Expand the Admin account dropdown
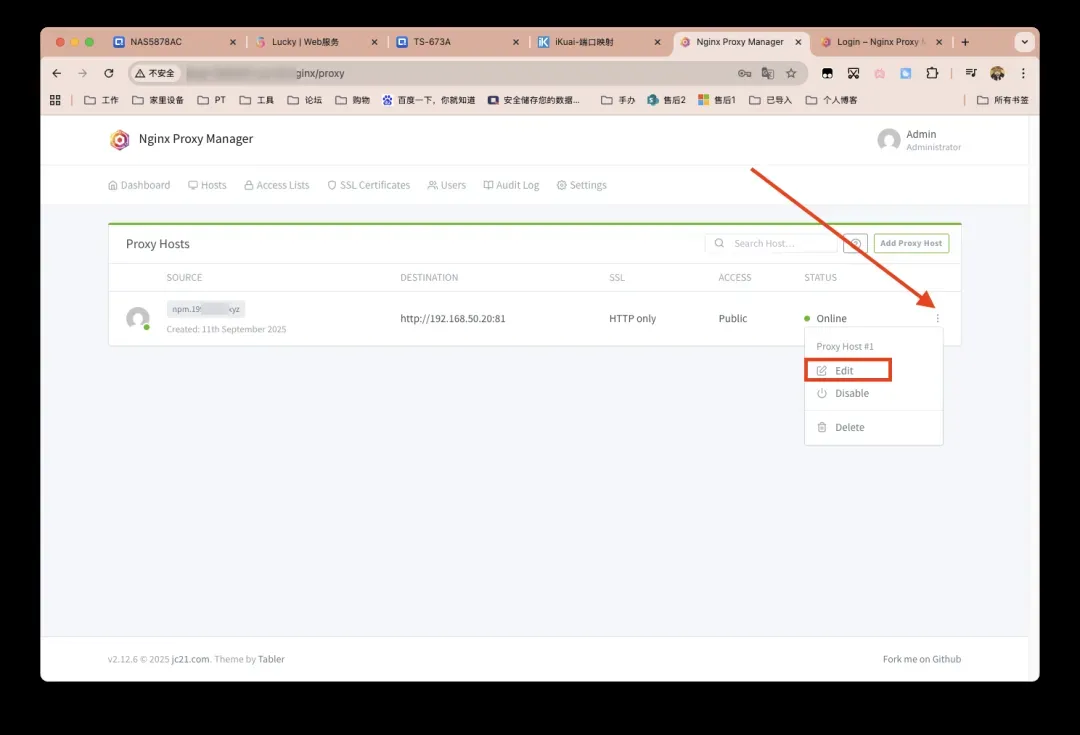 click(x=919, y=140)
